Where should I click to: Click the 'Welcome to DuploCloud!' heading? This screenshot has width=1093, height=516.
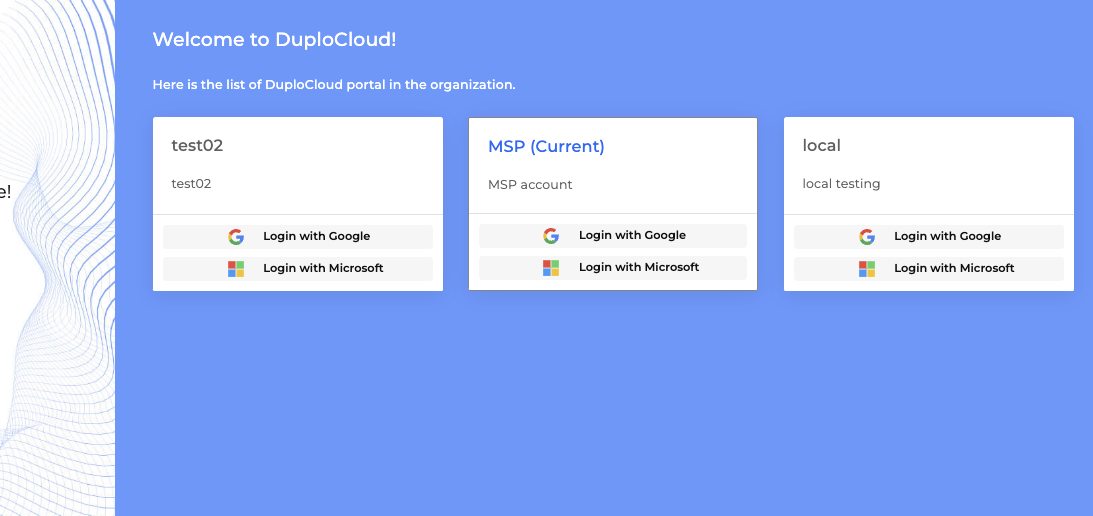pyautogui.click(x=274, y=40)
